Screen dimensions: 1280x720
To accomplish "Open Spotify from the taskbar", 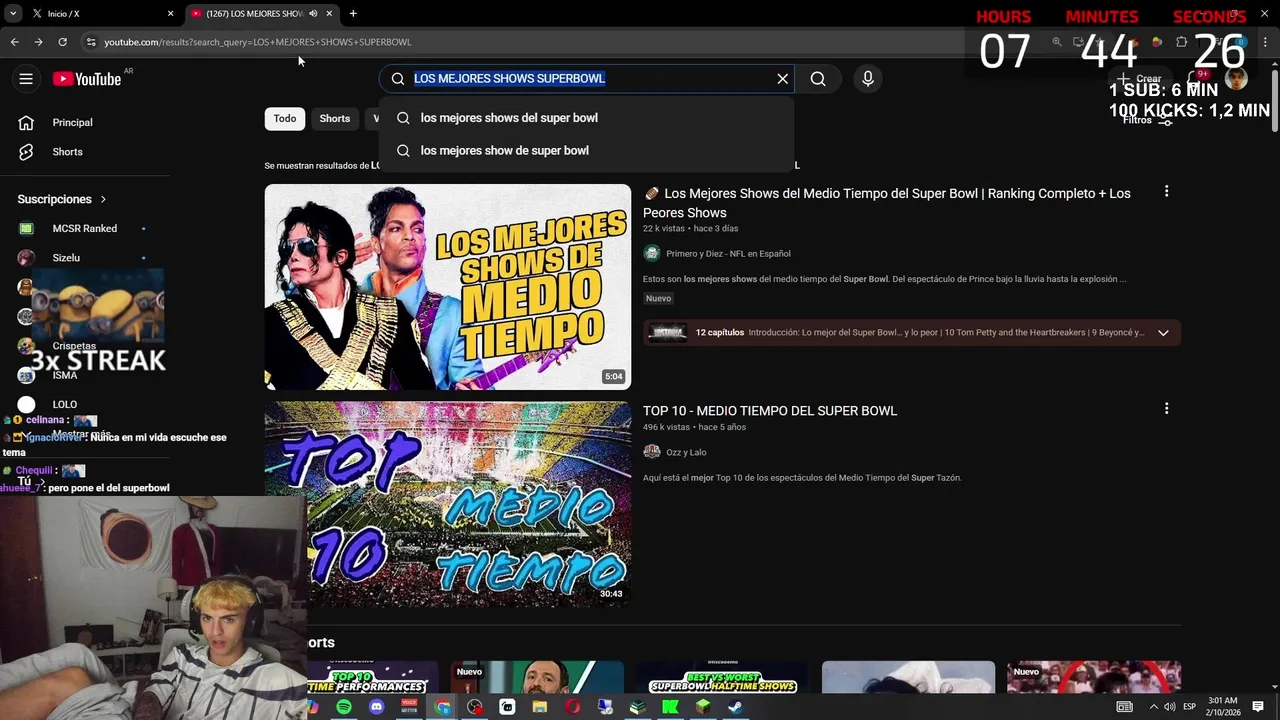I will pos(344,707).
